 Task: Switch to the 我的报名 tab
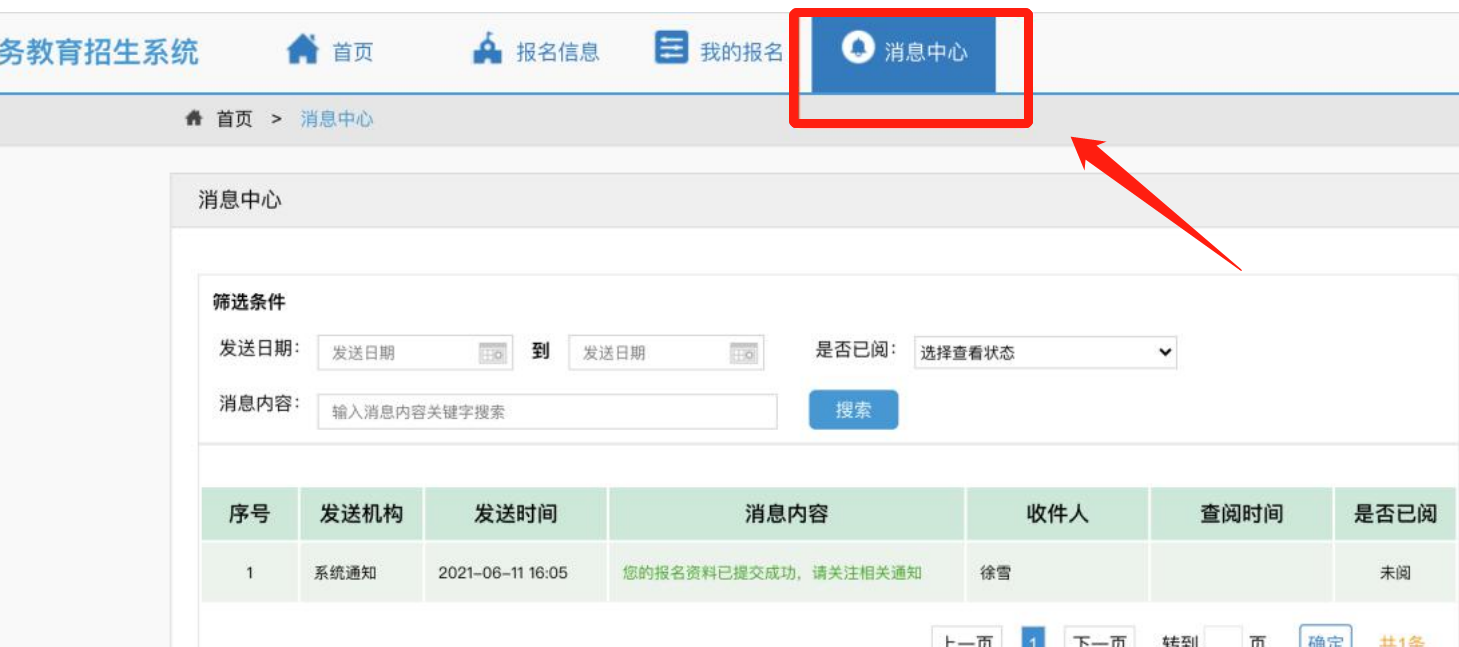click(x=719, y=50)
